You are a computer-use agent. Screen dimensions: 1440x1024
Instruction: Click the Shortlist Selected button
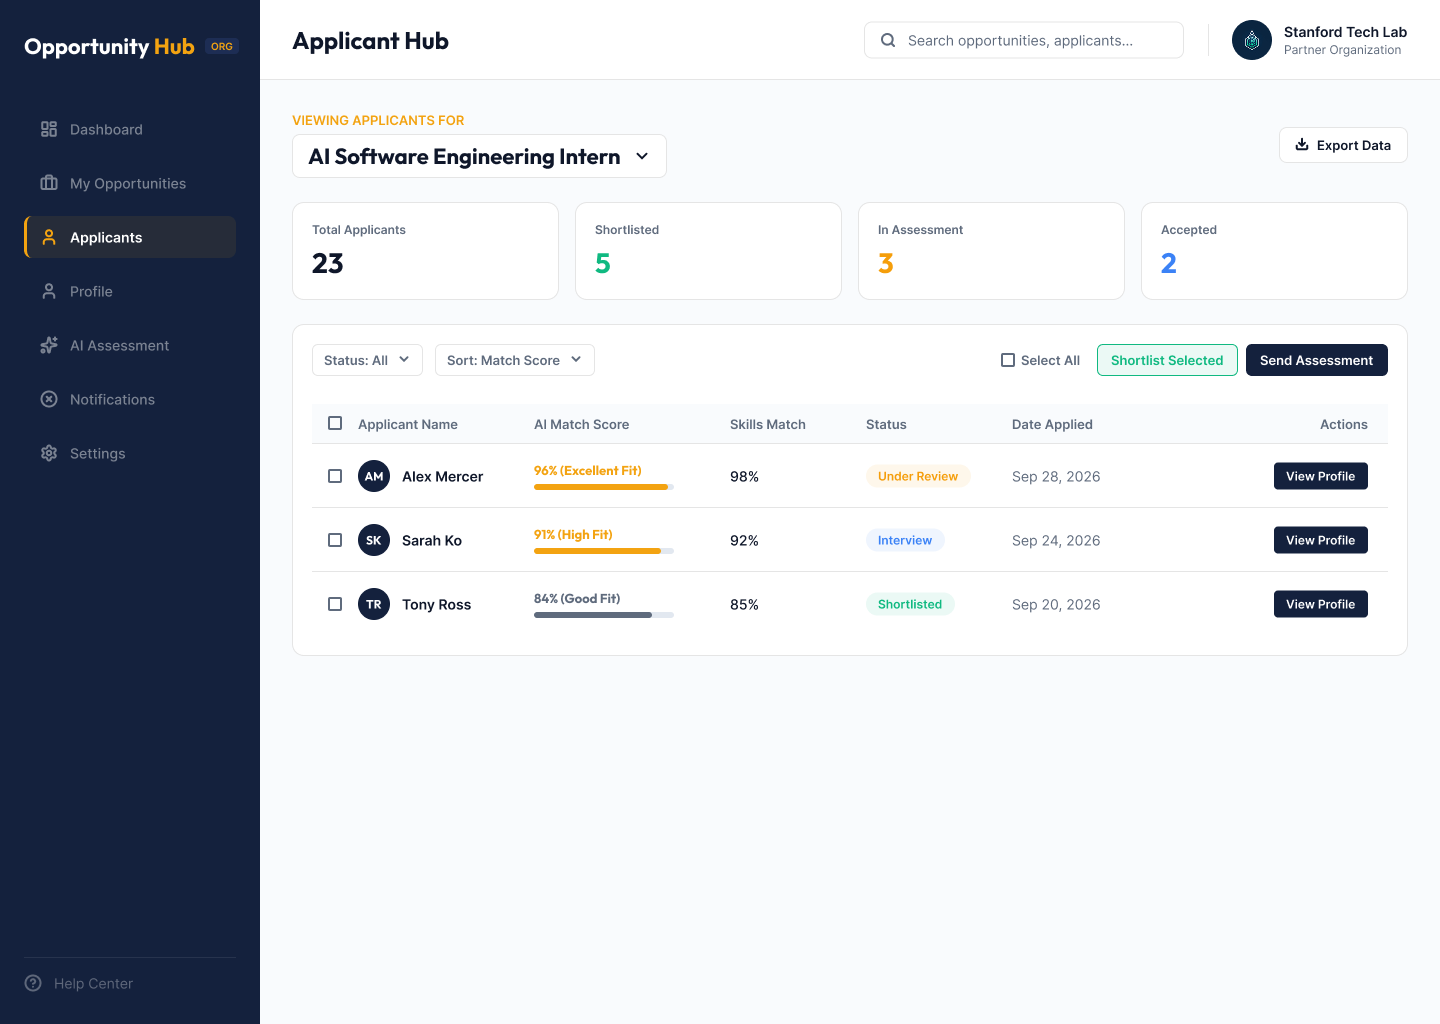coord(1167,360)
